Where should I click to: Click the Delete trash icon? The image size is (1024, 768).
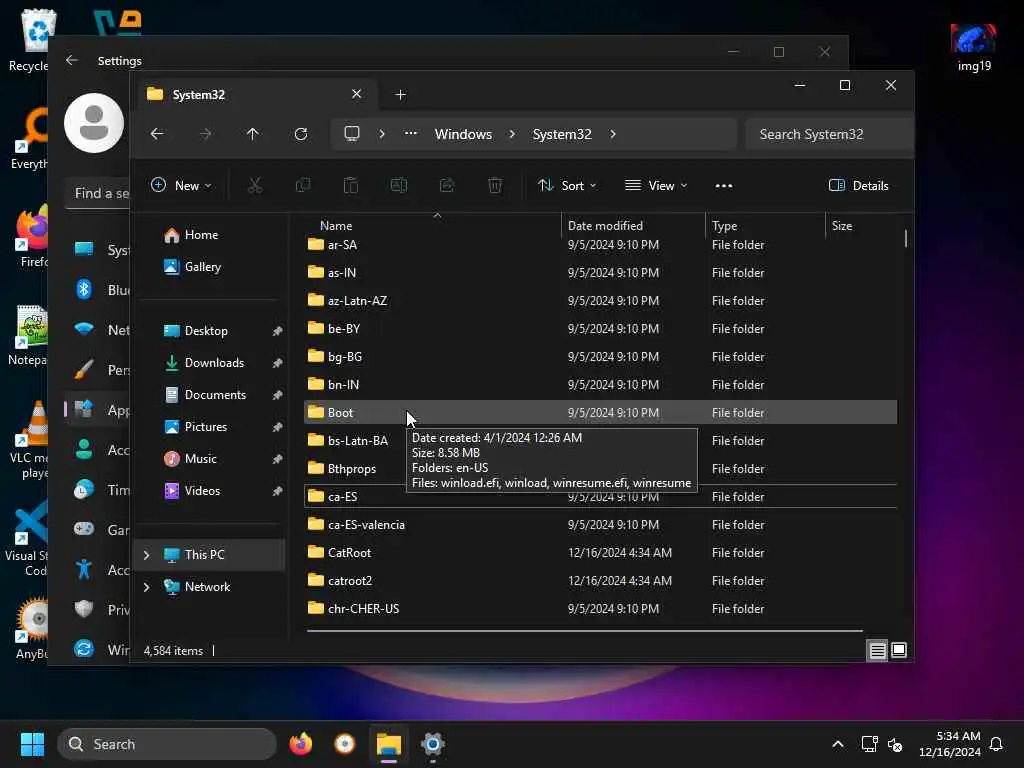pos(495,185)
